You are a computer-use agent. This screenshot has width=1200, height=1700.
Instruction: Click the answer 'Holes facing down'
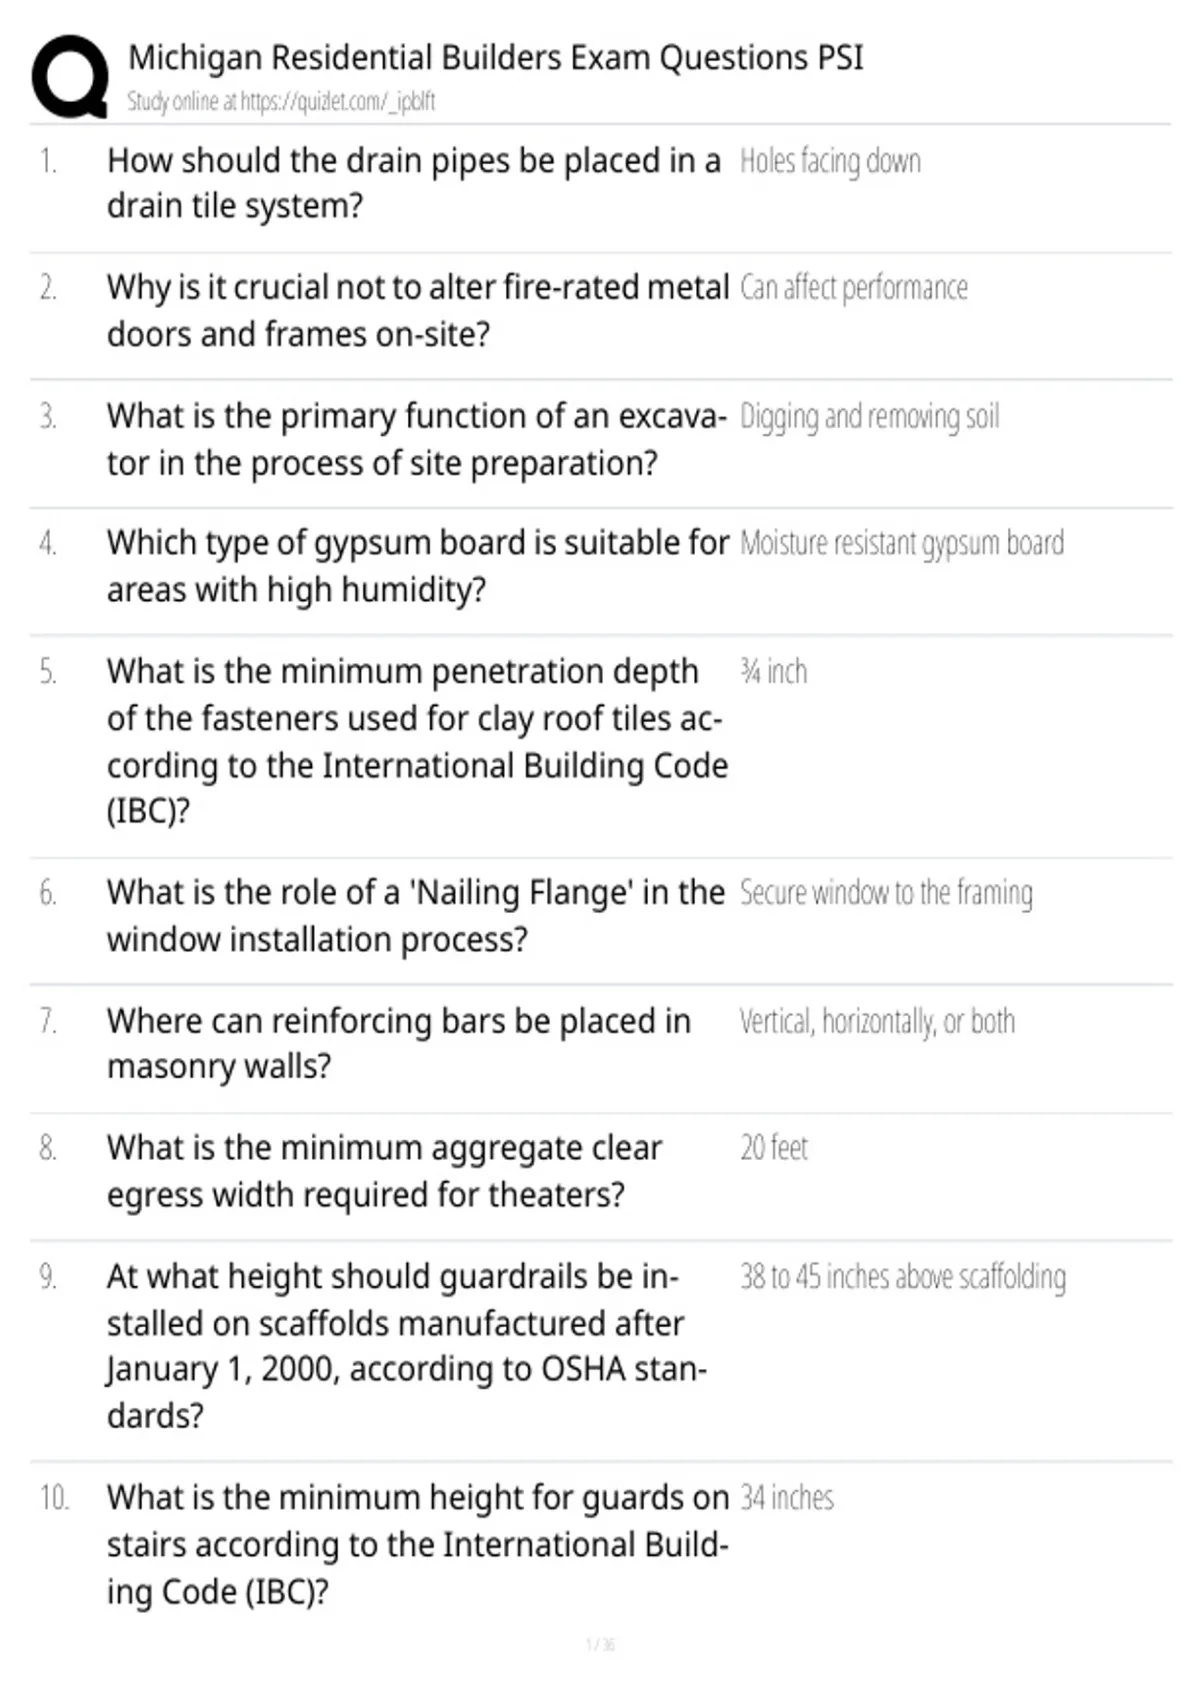point(830,161)
